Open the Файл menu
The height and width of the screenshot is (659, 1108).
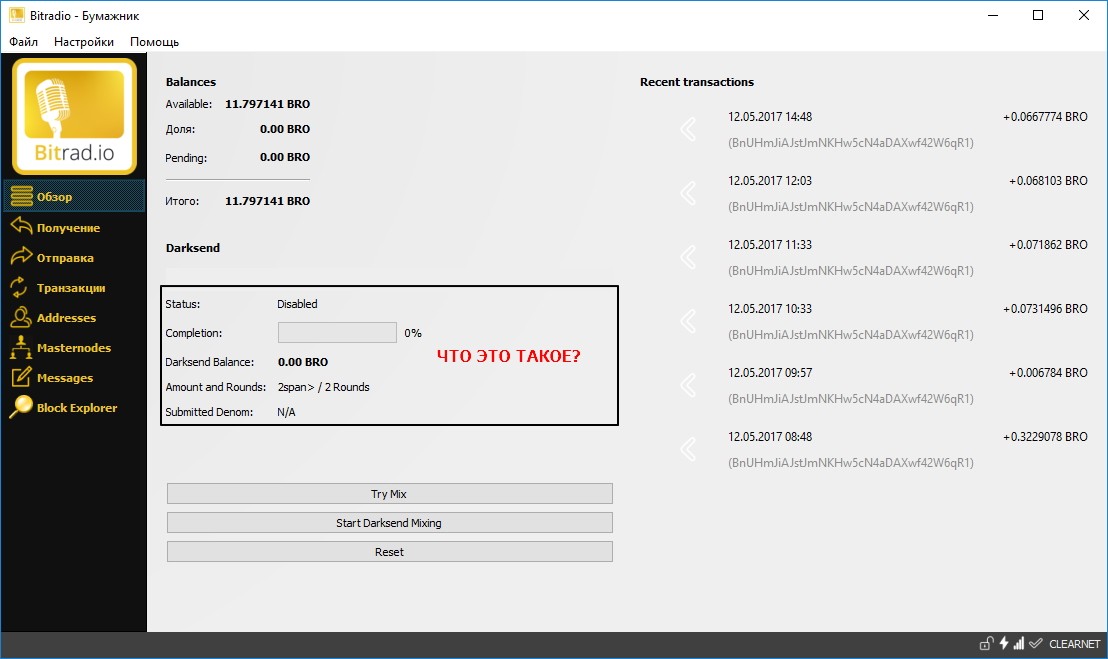[x=23, y=42]
